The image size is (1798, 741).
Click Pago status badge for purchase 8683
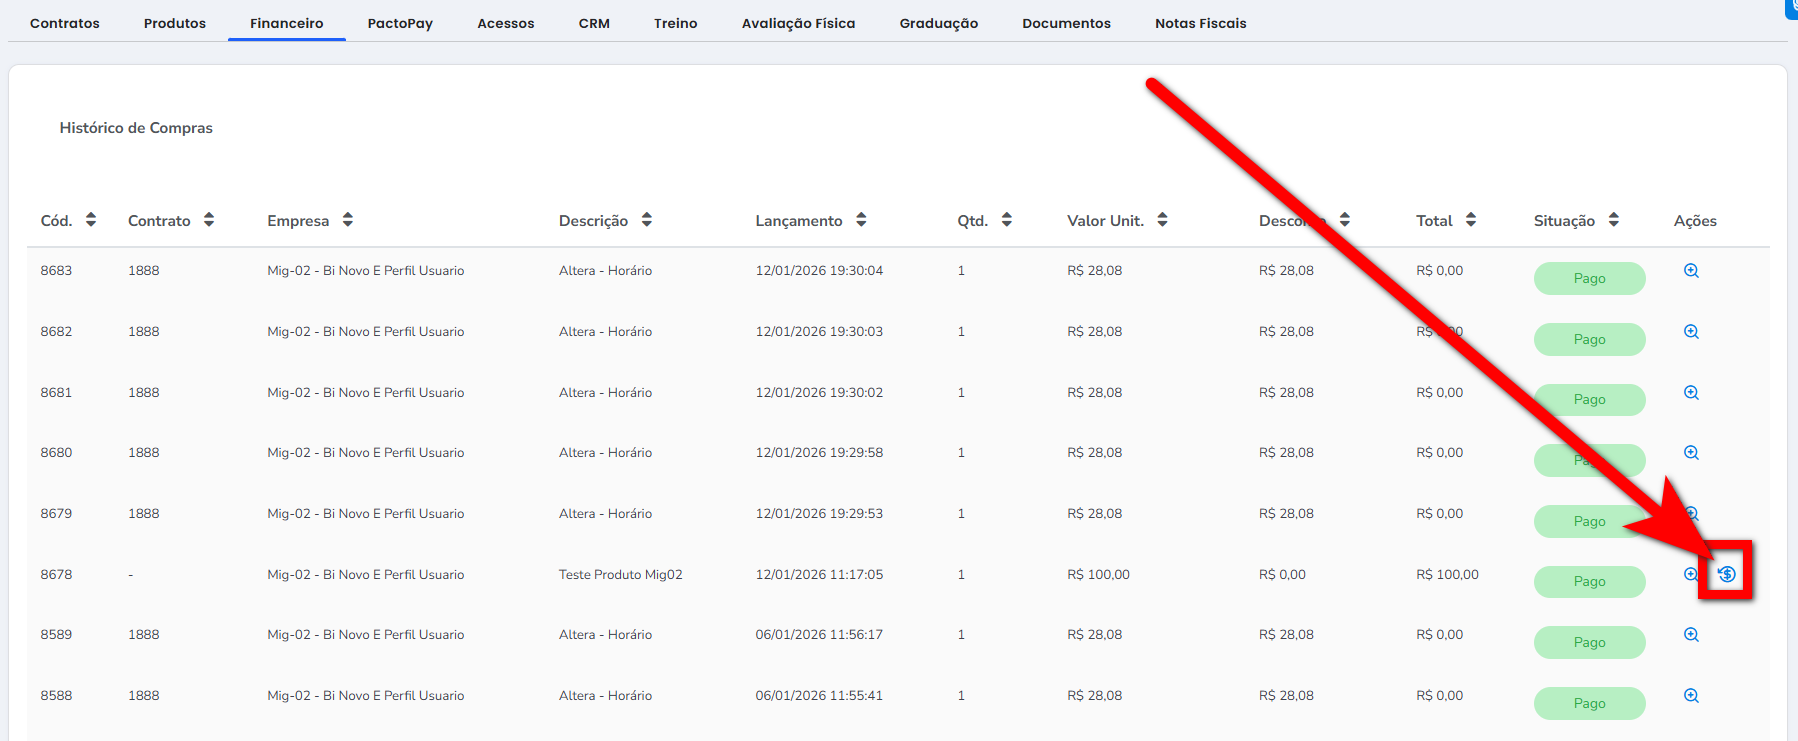(1589, 278)
